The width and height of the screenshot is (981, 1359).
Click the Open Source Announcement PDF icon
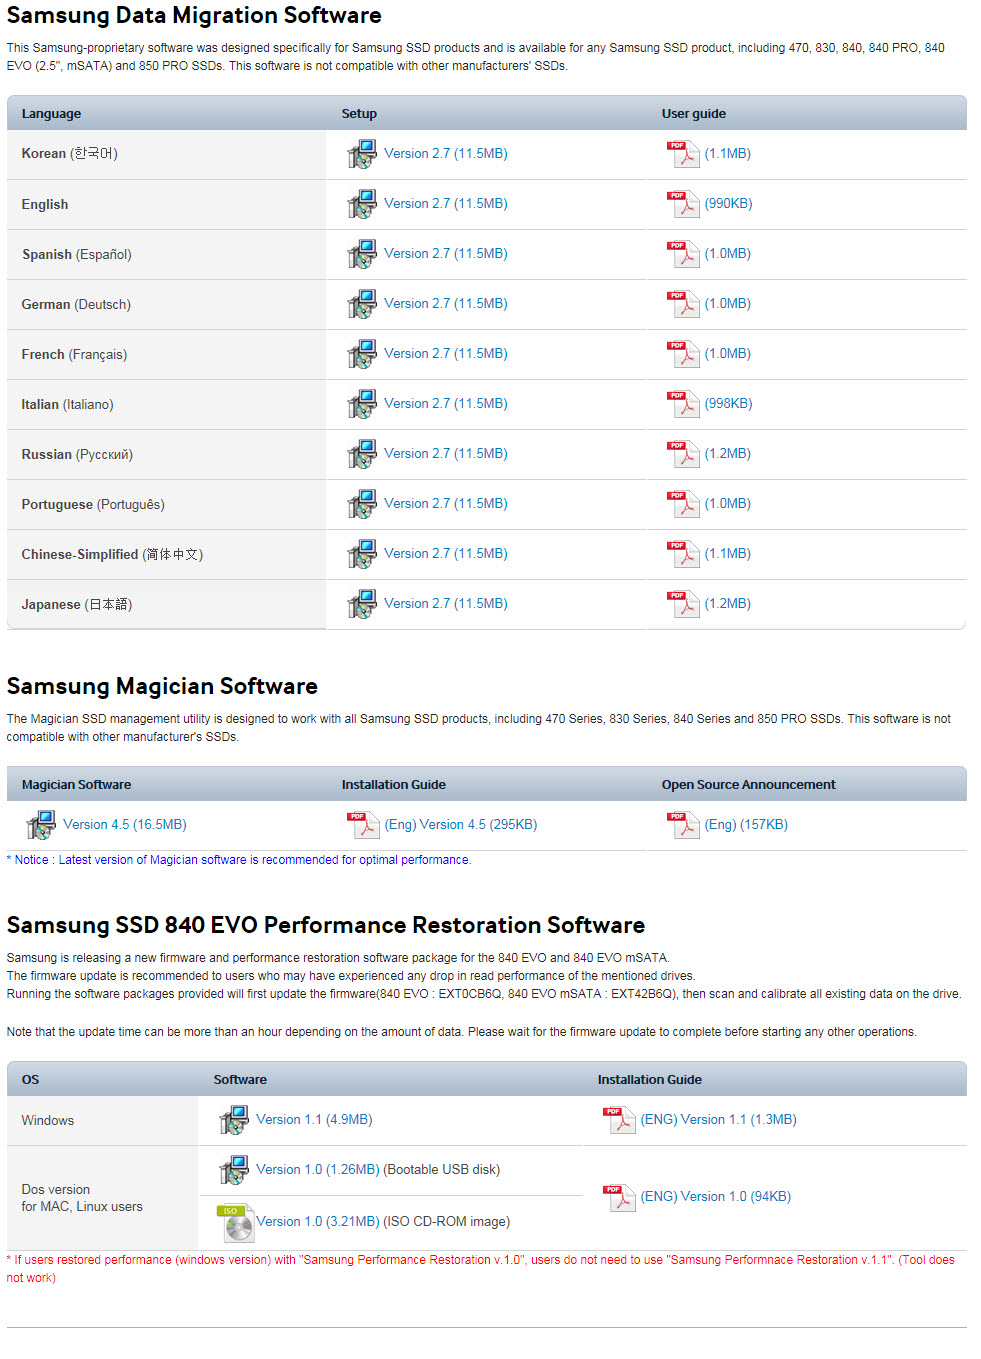(683, 825)
